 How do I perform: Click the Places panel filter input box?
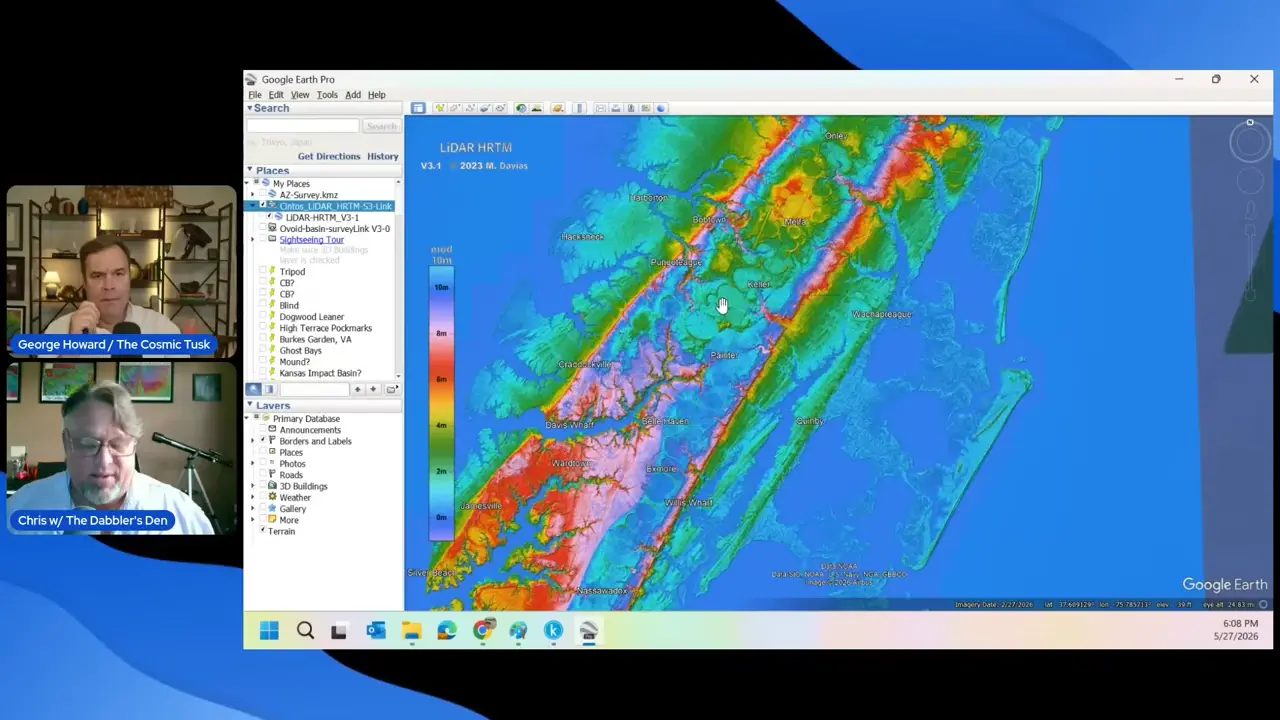tap(313, 389)
